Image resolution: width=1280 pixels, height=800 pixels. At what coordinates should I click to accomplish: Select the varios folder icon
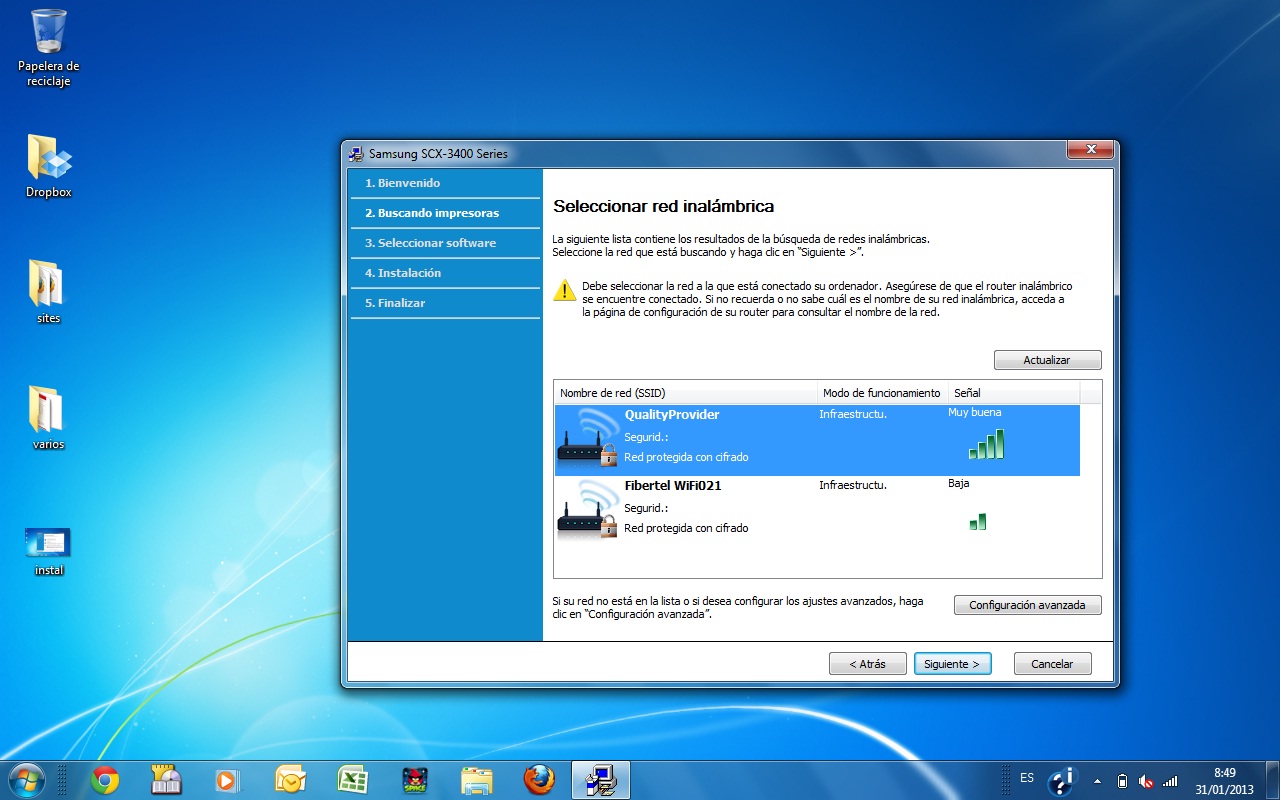[x=48, y=418]
